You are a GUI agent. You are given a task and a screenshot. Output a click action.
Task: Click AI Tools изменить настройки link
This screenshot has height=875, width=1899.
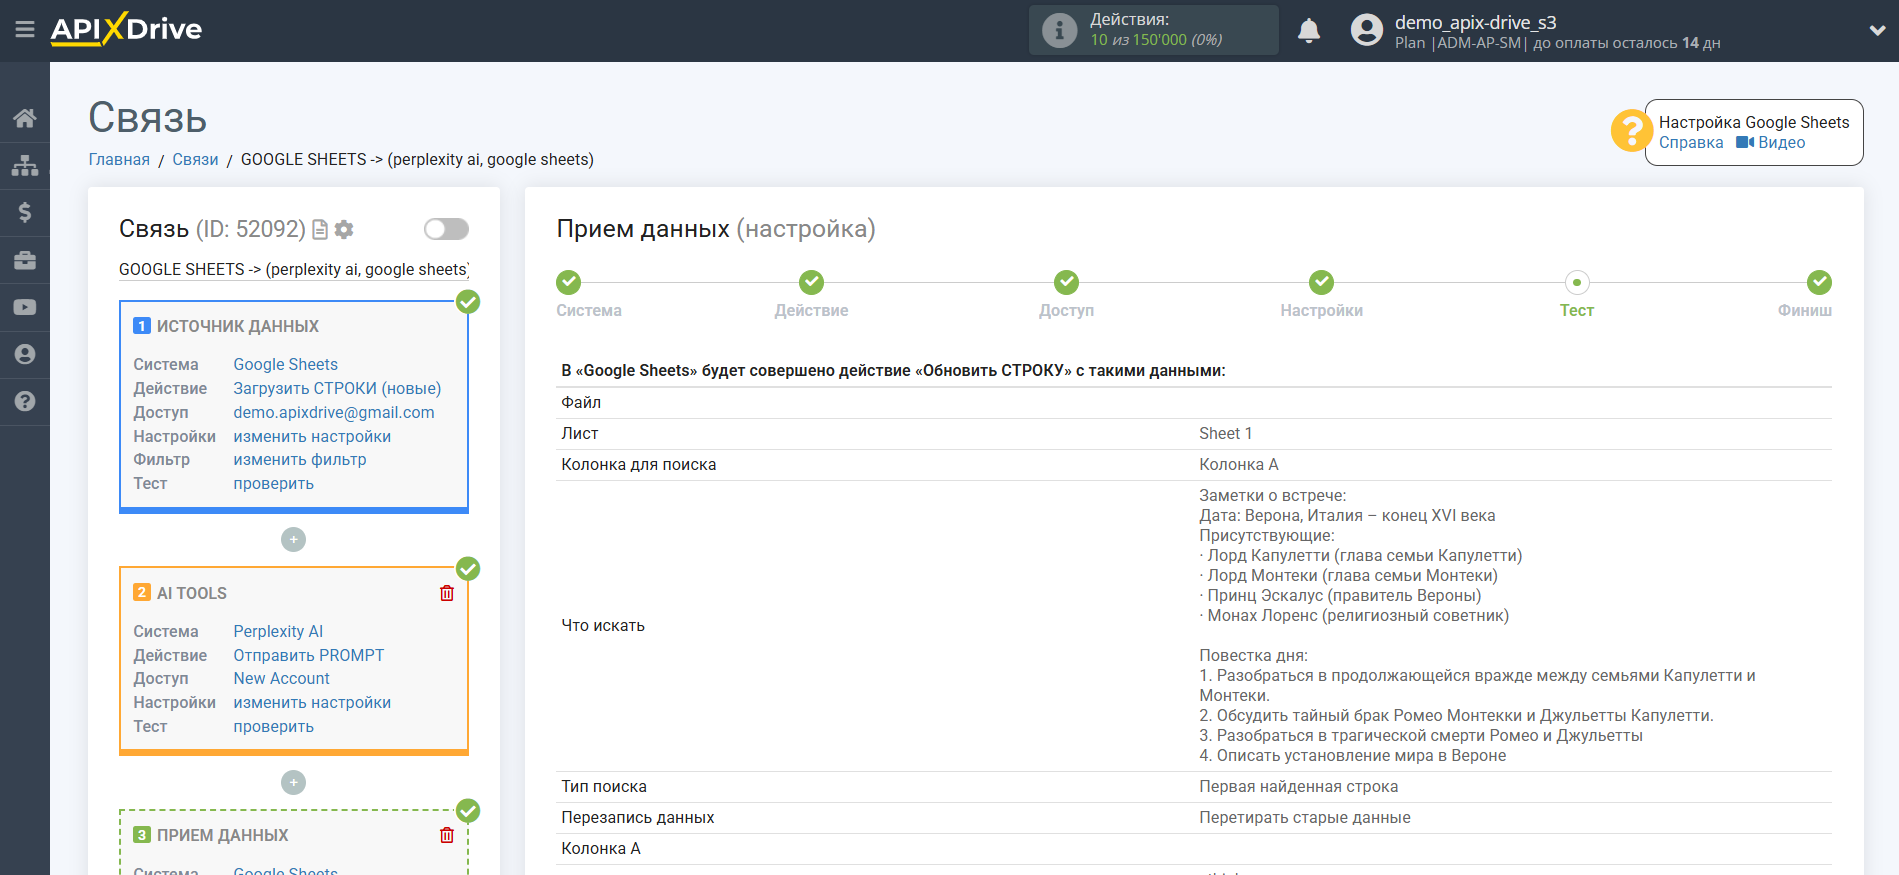pyautogui.click(x=312, y=703)
